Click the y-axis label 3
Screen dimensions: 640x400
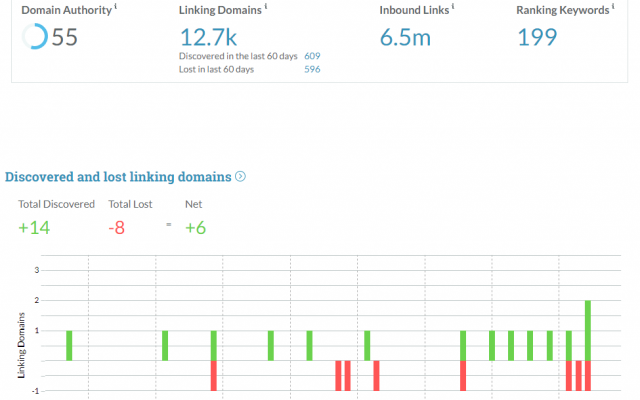coord(37,270)
